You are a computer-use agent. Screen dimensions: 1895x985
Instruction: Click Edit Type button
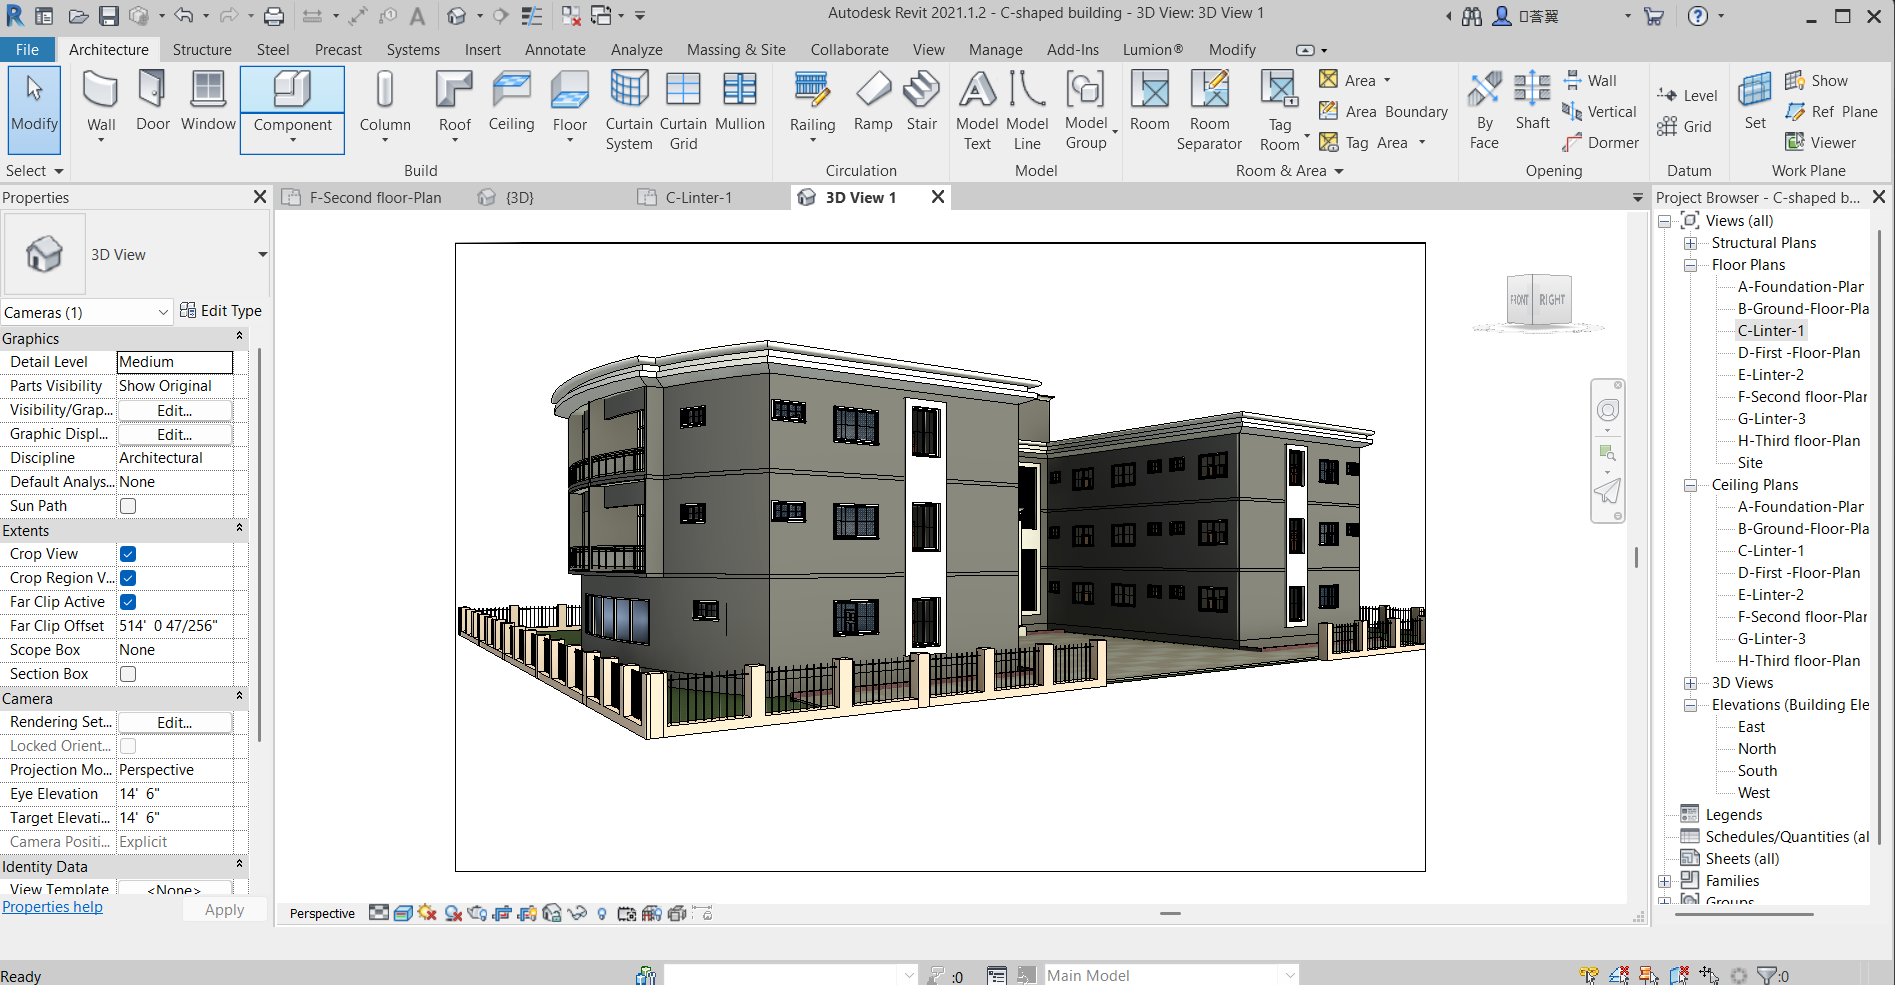(x=220, y=311)
